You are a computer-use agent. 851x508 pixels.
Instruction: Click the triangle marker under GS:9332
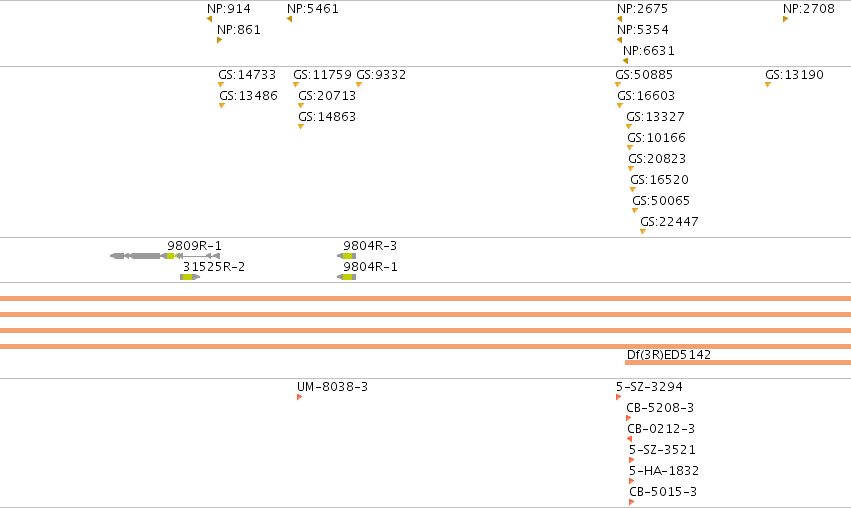(359, 85)
